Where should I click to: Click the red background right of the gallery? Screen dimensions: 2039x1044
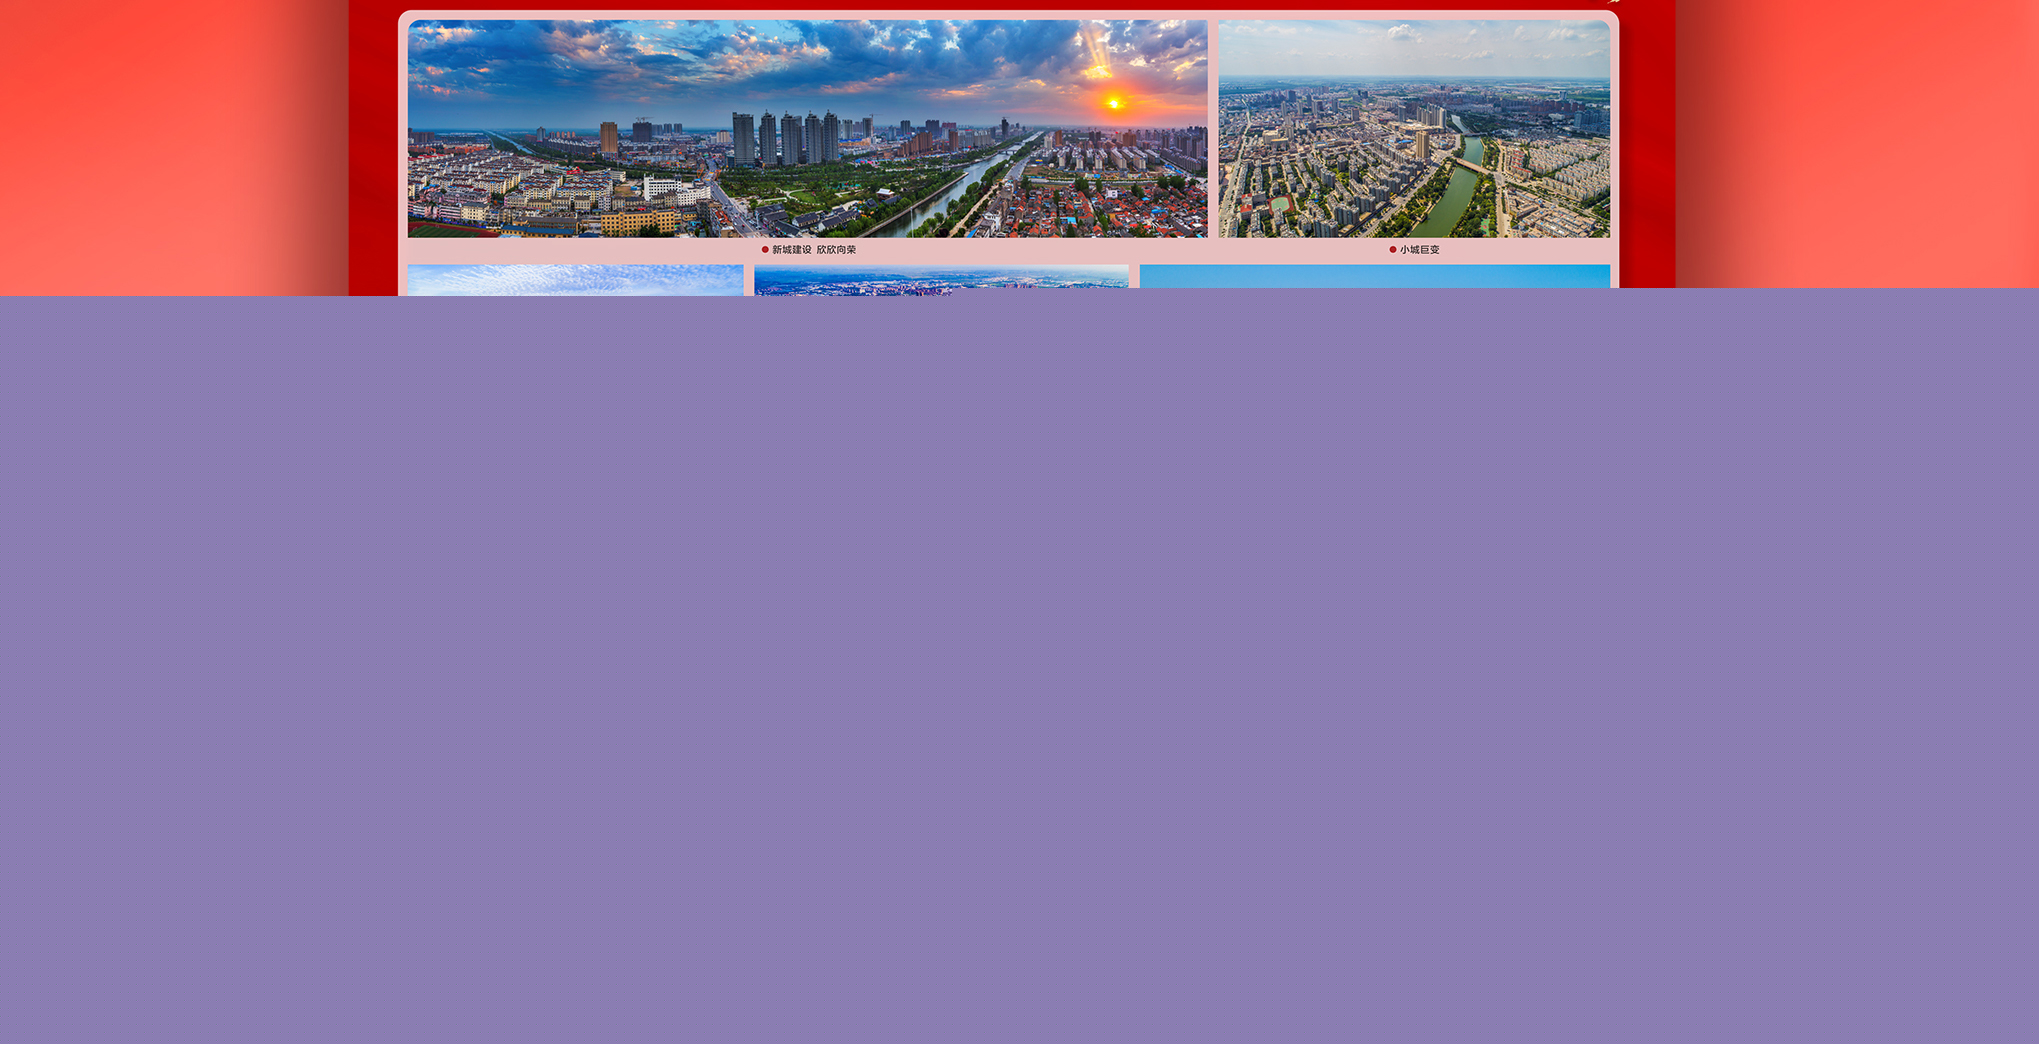[x=1860, y=150]
